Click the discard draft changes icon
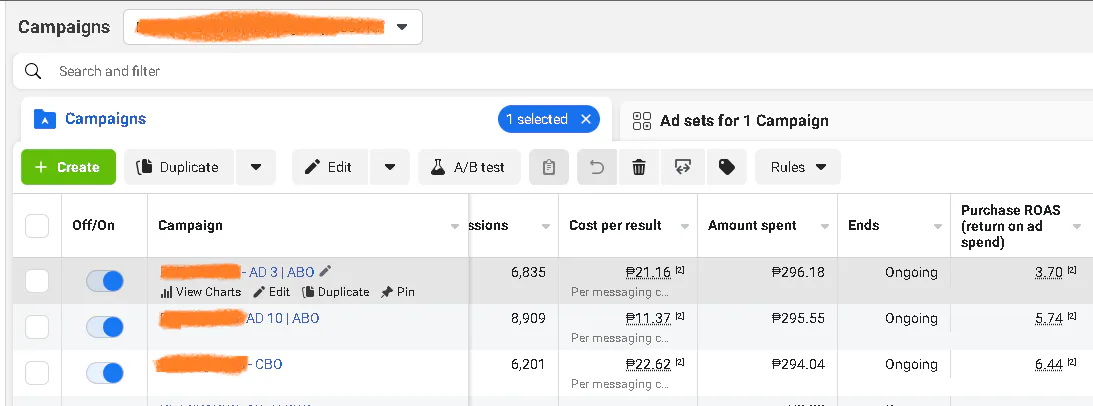Screen dimensions: 1093x406 pos(682,167)
